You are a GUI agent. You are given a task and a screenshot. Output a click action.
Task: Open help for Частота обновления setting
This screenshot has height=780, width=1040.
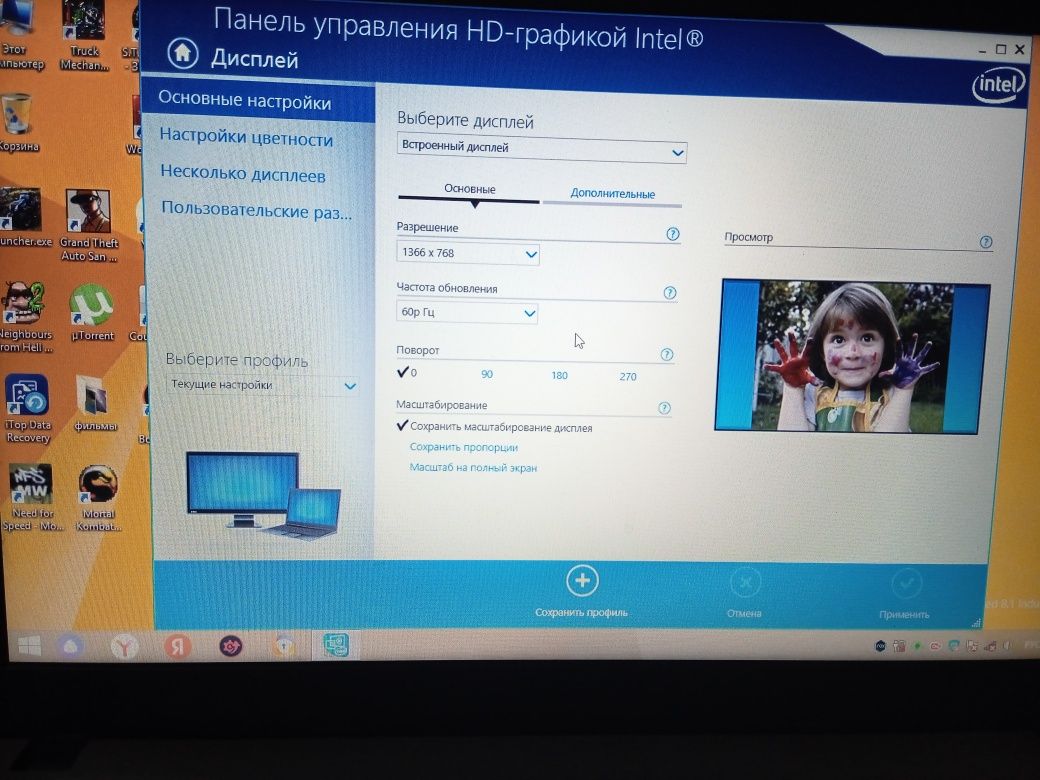[x=670, y=292]
